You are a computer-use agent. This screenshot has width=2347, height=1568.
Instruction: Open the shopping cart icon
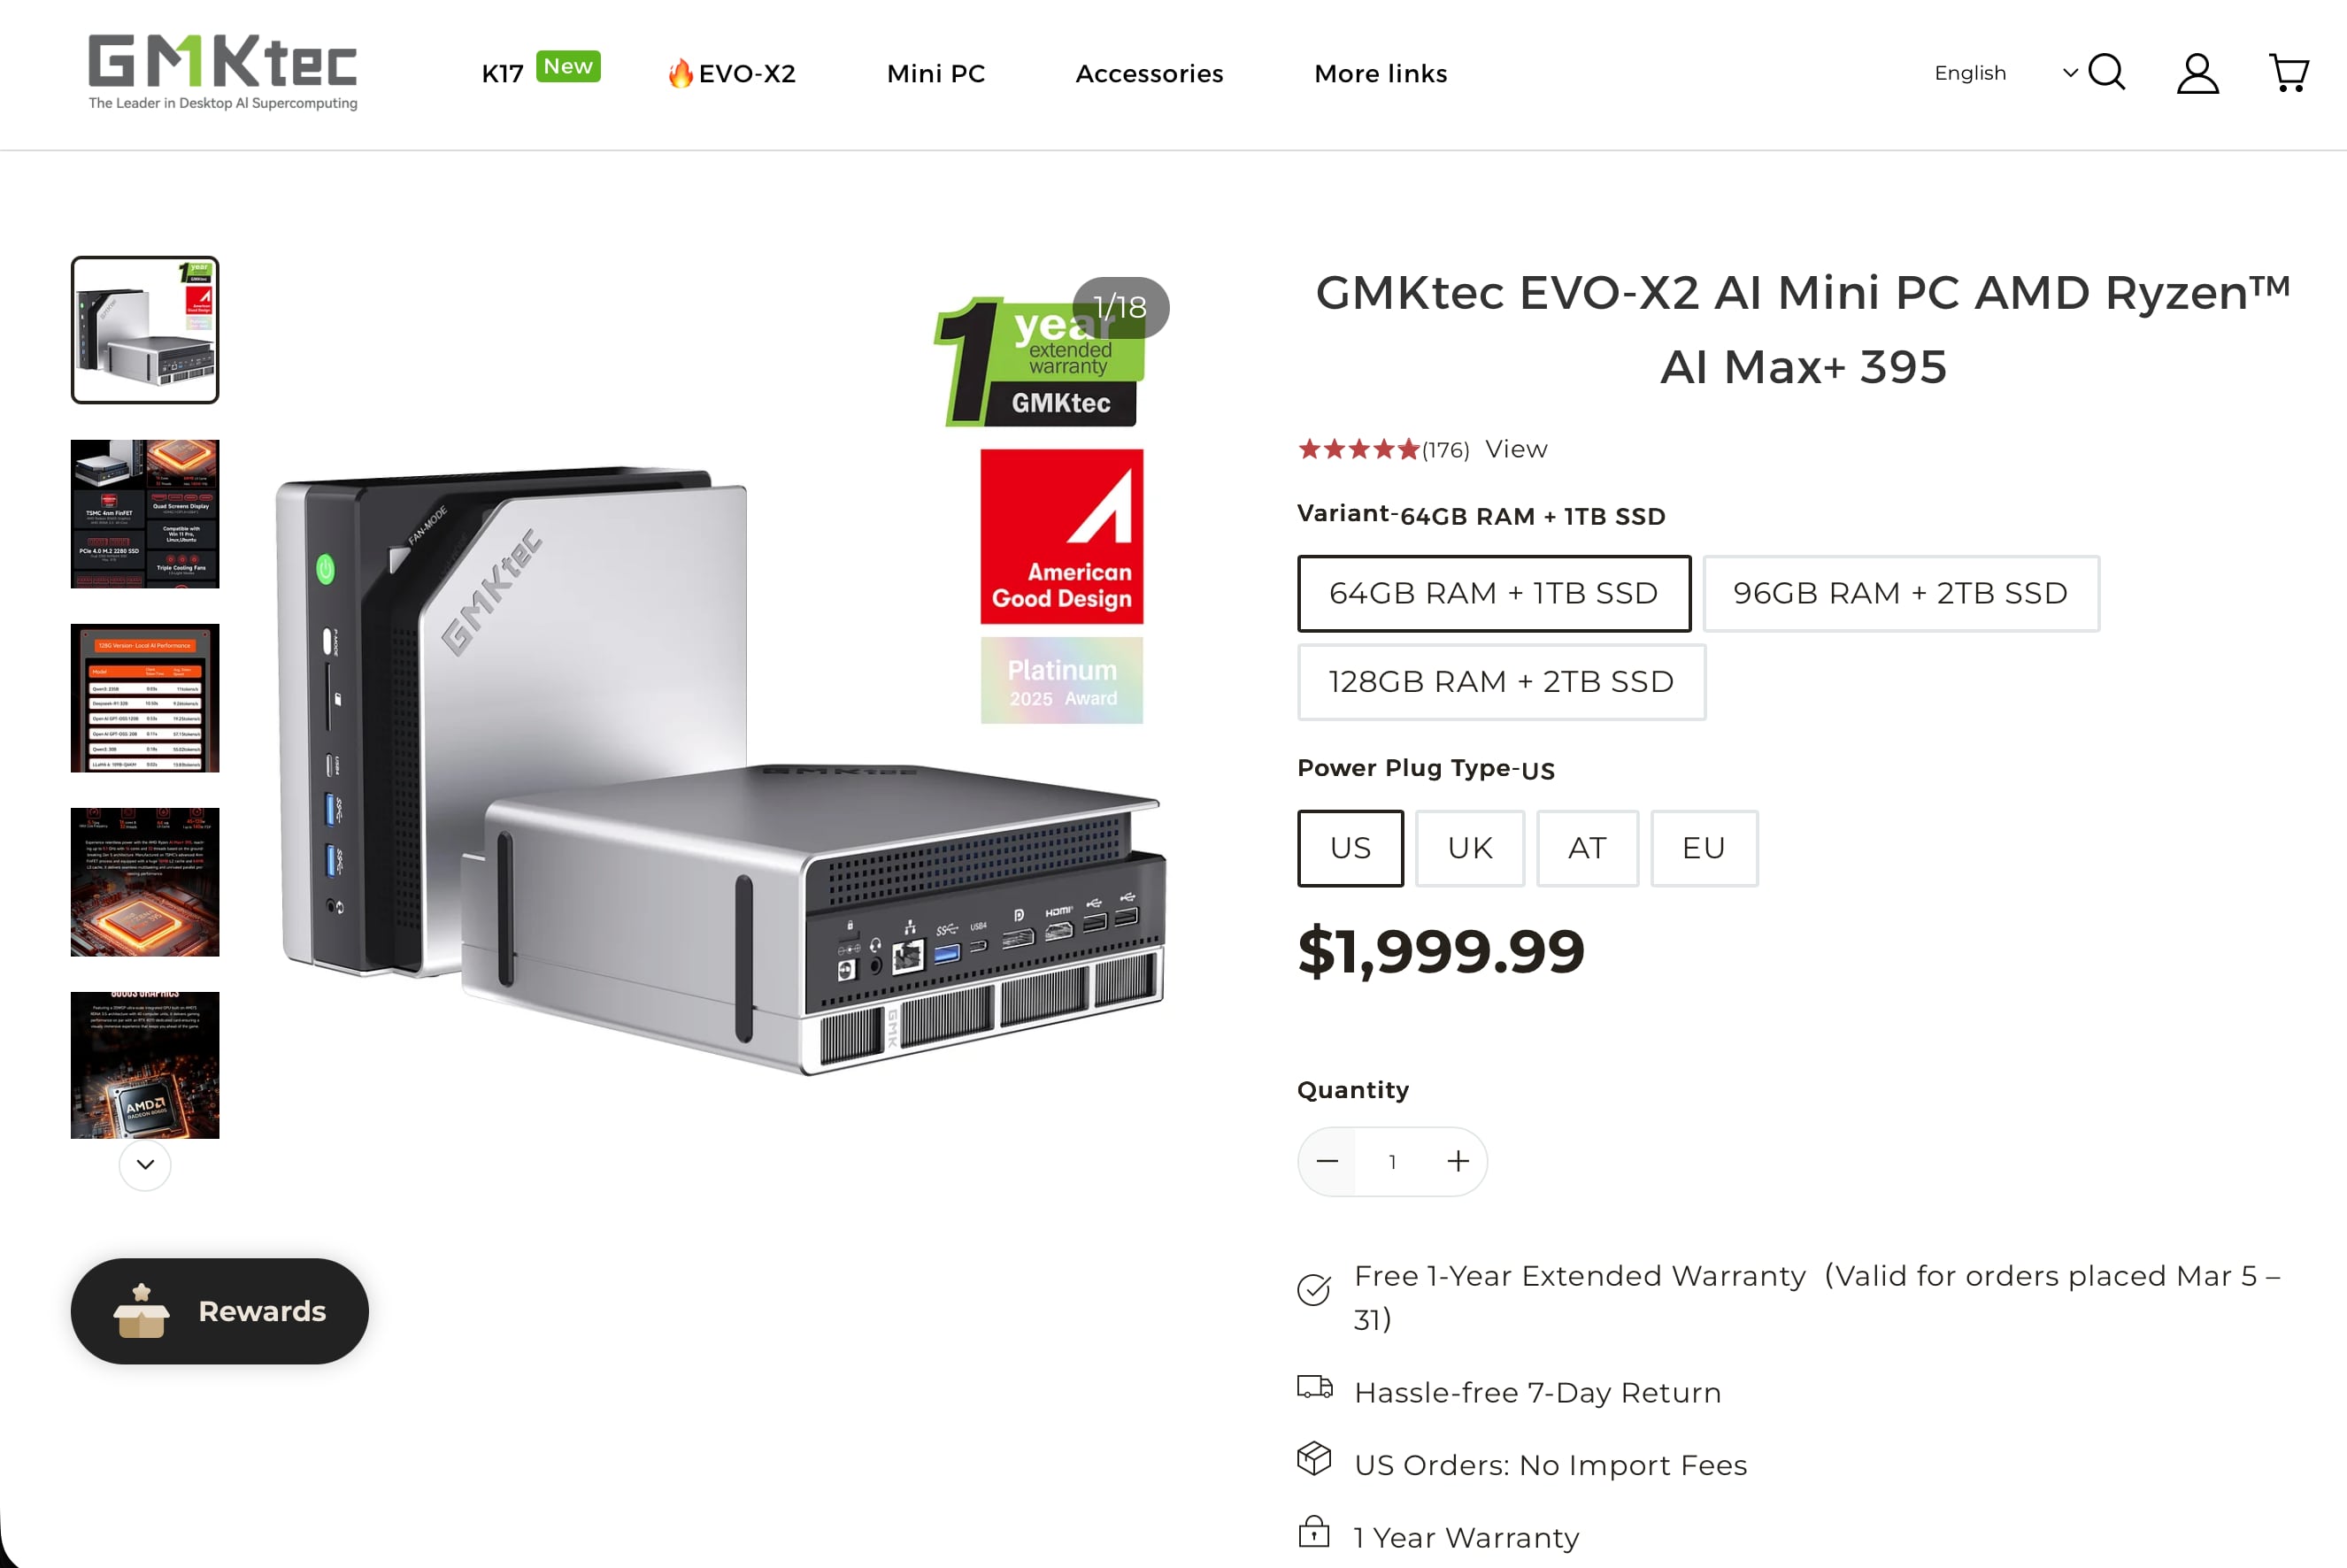[2288, 73]
